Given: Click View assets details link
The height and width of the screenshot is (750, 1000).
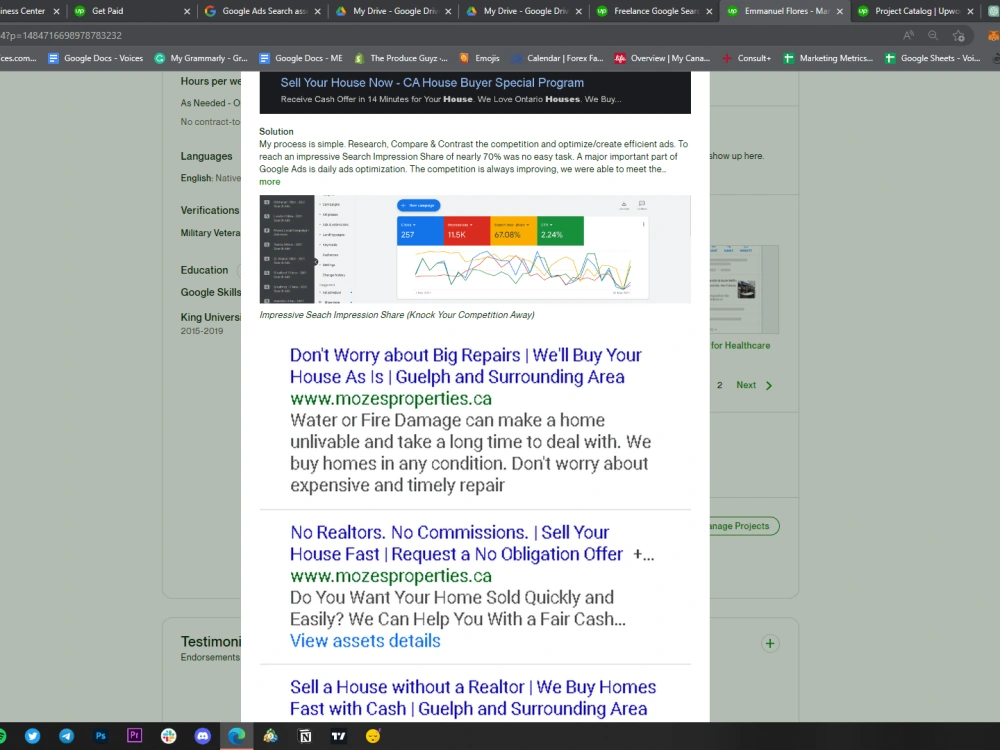Looking at the screenshot, I should tap(365, 640).
